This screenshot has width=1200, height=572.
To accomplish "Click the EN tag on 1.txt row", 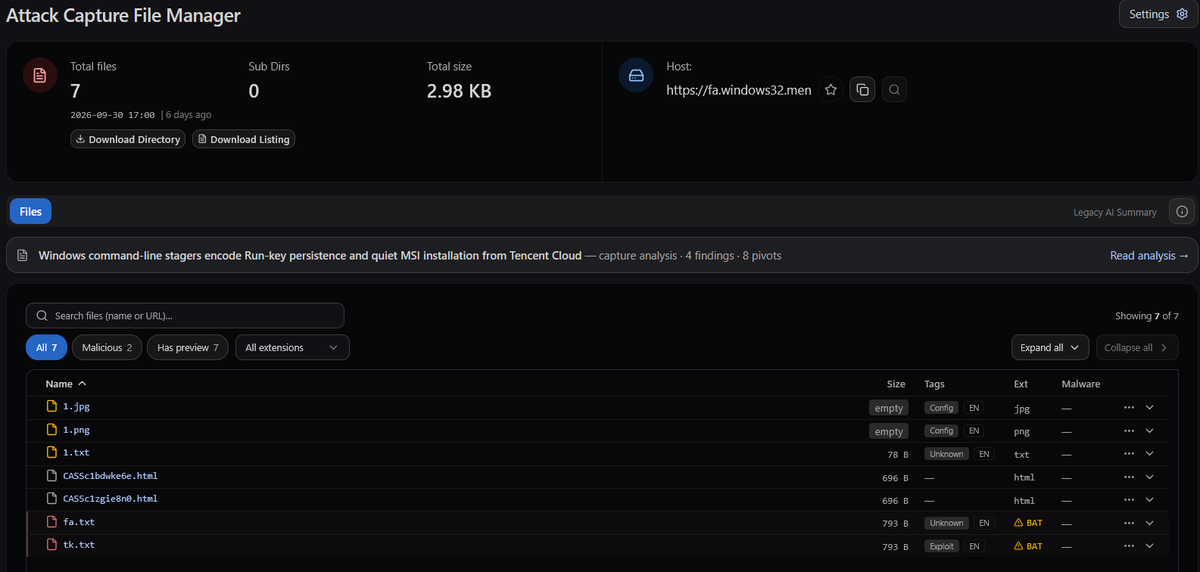I will pyautogui.click(x=985, y=454).
